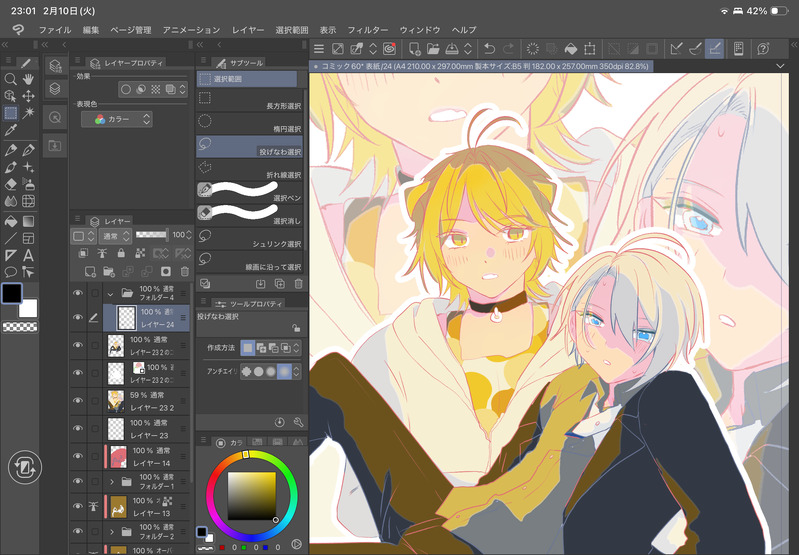The width and height of the screenshot is (799, 555).
Task: Hide layer レイヤー 23 2 eye icon
Action: coord(78,401)
